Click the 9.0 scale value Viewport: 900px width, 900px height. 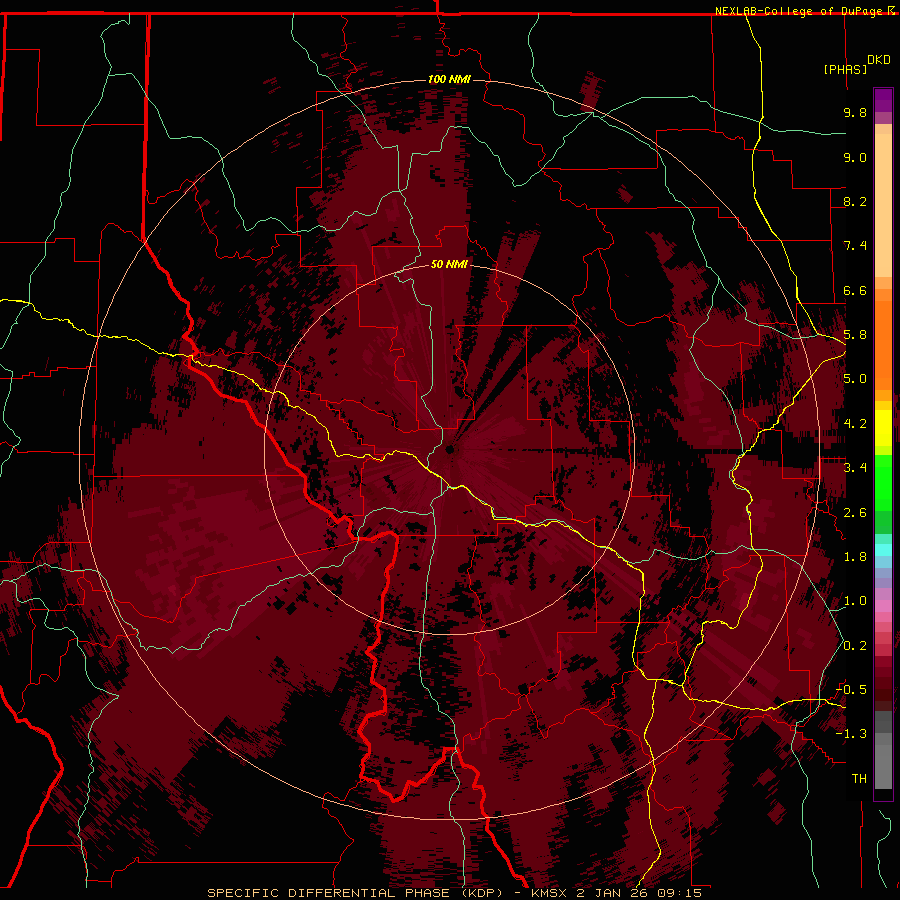855,157
